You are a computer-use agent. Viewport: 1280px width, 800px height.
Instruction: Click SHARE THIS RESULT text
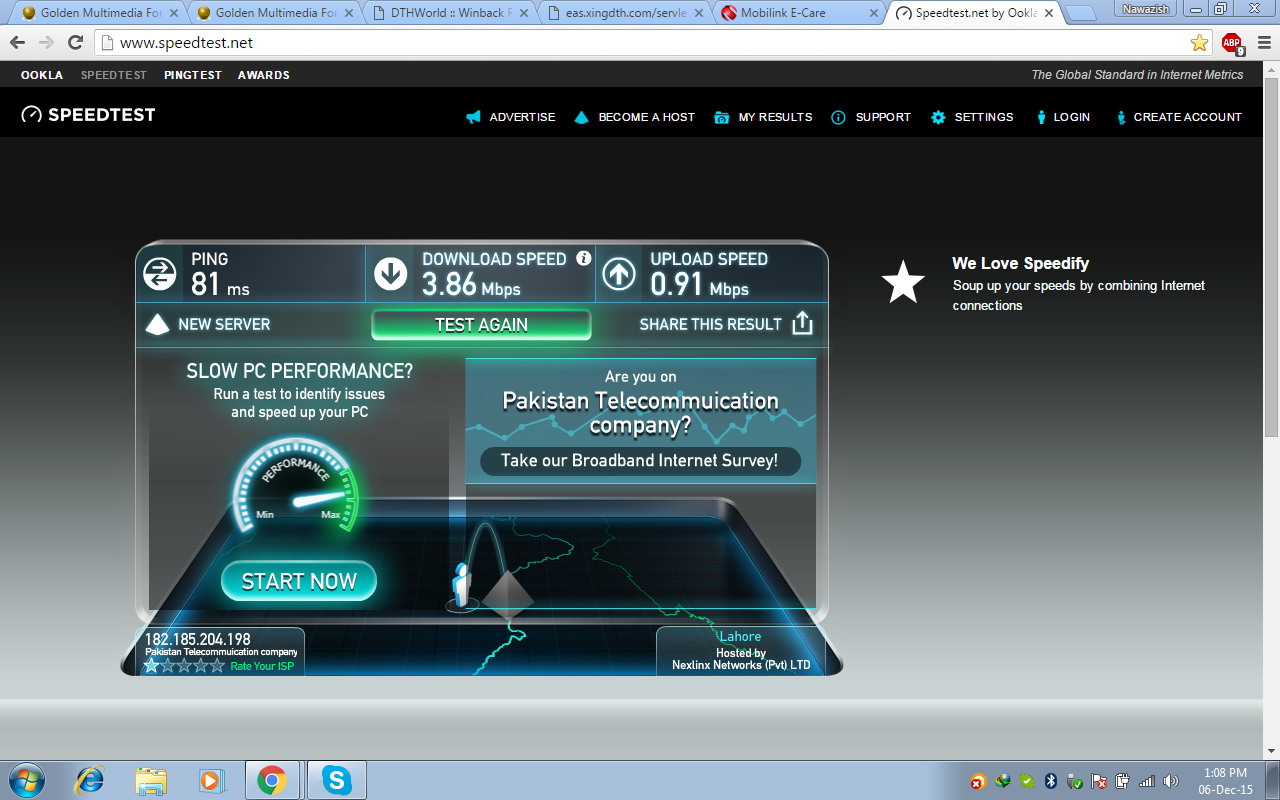coord(710,324)
